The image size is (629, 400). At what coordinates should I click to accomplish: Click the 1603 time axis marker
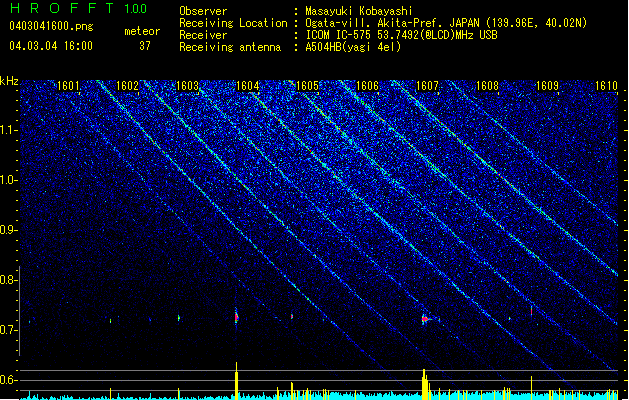pyautogui.click(x=187, y=86)
